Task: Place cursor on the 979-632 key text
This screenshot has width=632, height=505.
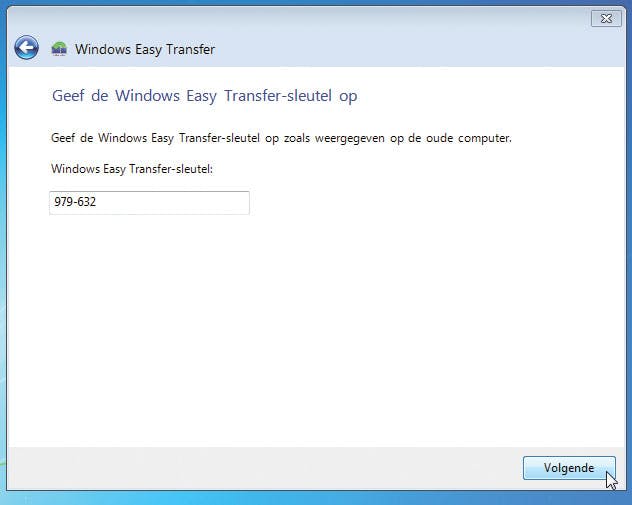Action: click(75, 202)
